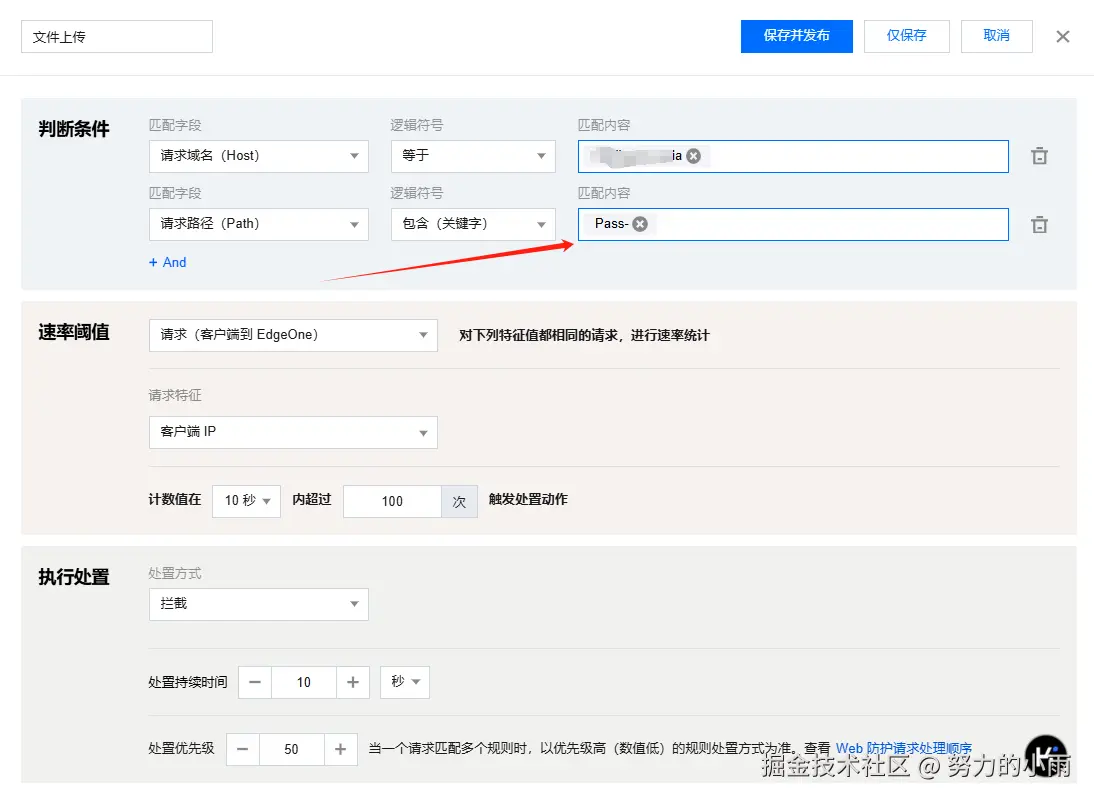The width and height of the screenshot is (1094, 802).
Task: Focus the rule name field 文件上传
Action: point(117,36)
